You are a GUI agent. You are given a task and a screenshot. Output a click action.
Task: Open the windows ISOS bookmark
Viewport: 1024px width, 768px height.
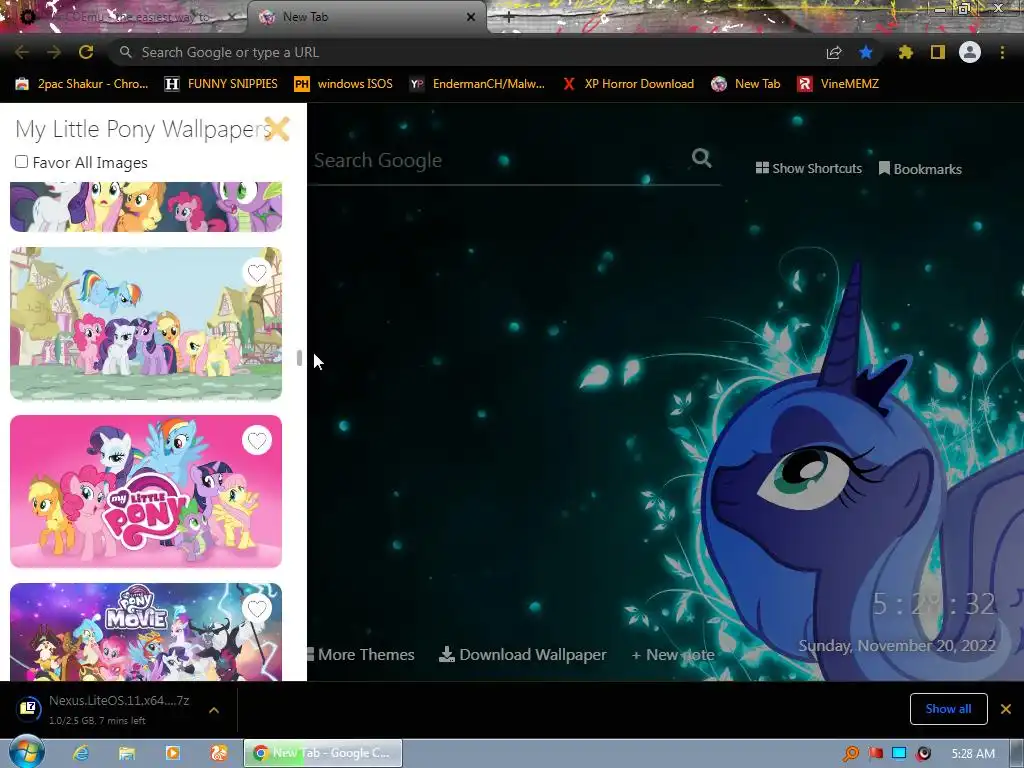[x=344, y=84]
